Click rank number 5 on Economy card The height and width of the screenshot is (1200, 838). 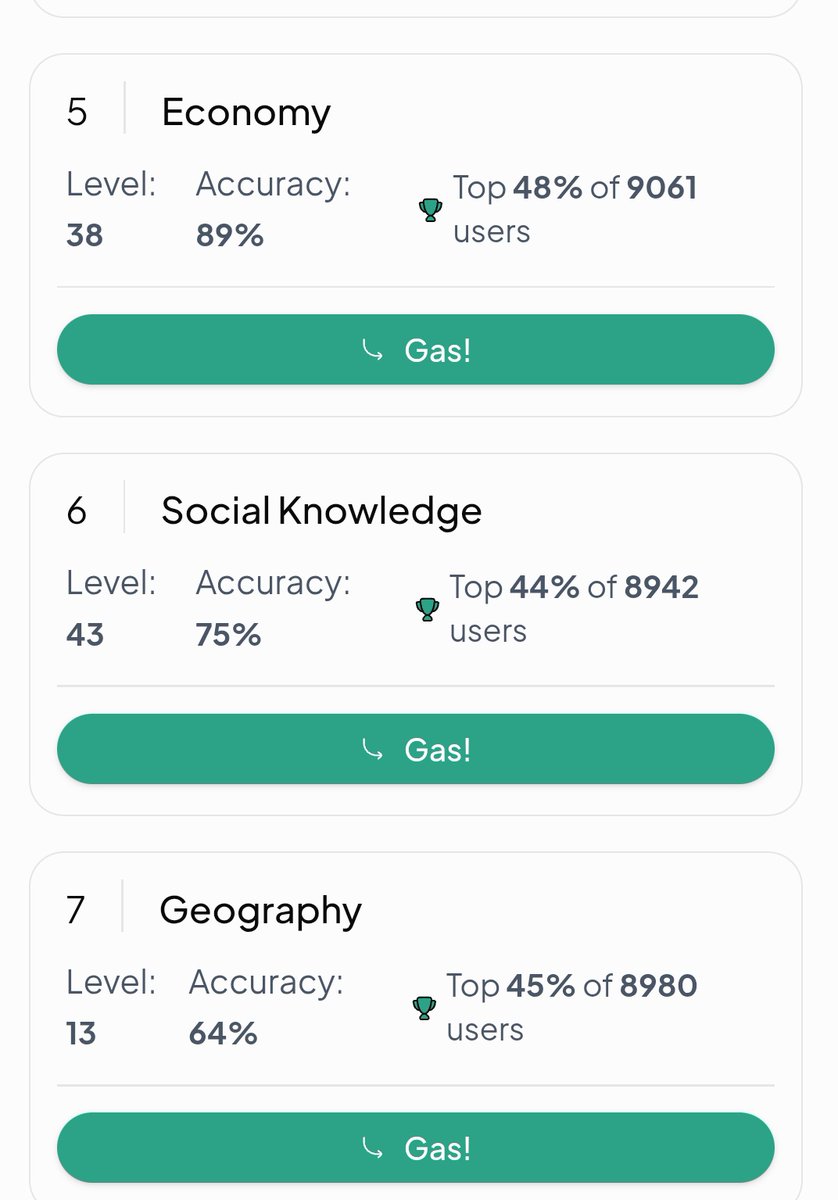point(77,112)
